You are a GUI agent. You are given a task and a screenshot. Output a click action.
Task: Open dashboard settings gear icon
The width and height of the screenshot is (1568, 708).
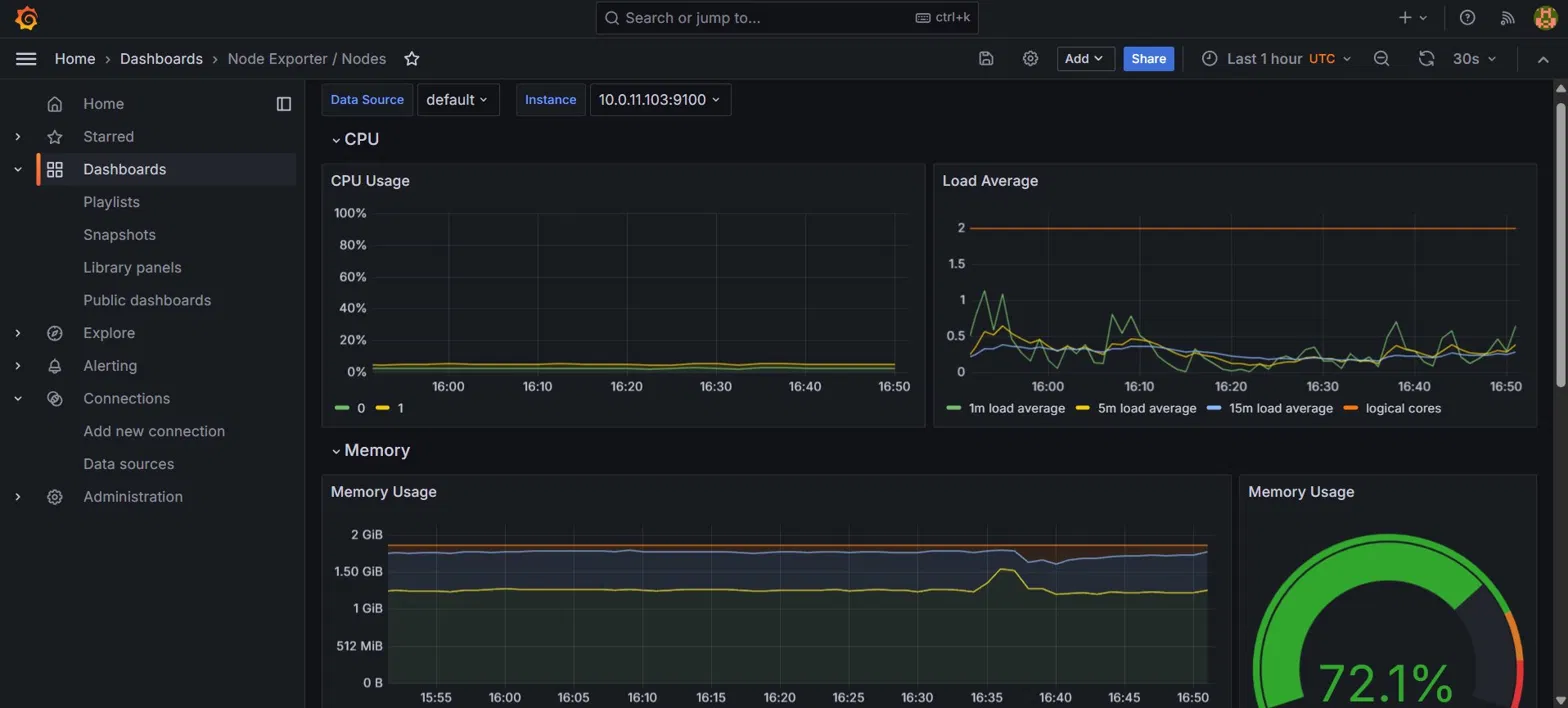[1030, 59]
